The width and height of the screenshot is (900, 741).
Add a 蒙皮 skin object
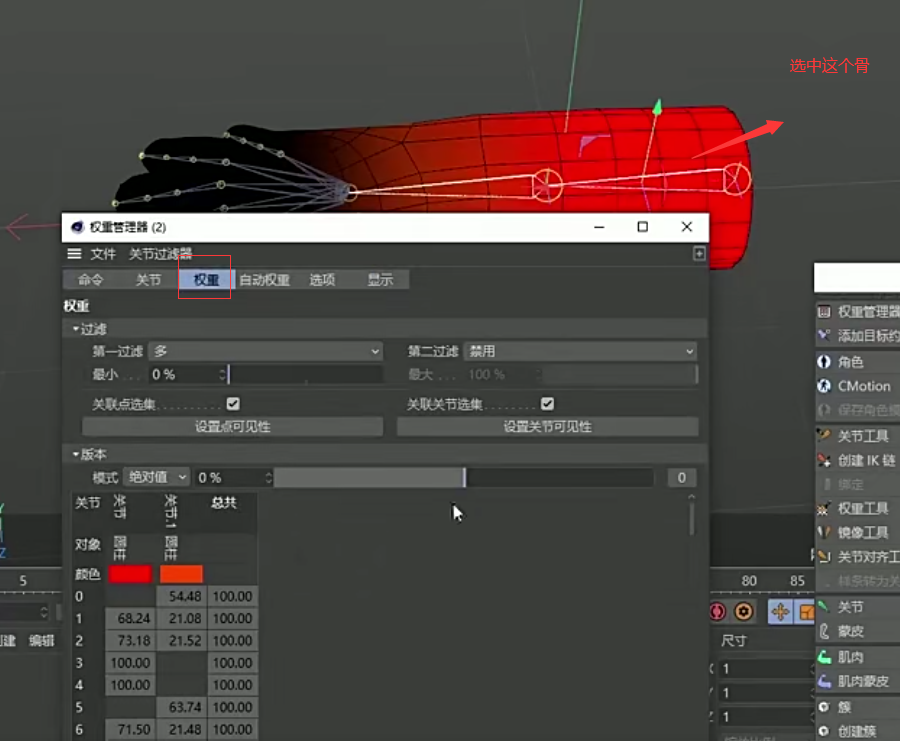pyautogui.click(x=858, y=631)
